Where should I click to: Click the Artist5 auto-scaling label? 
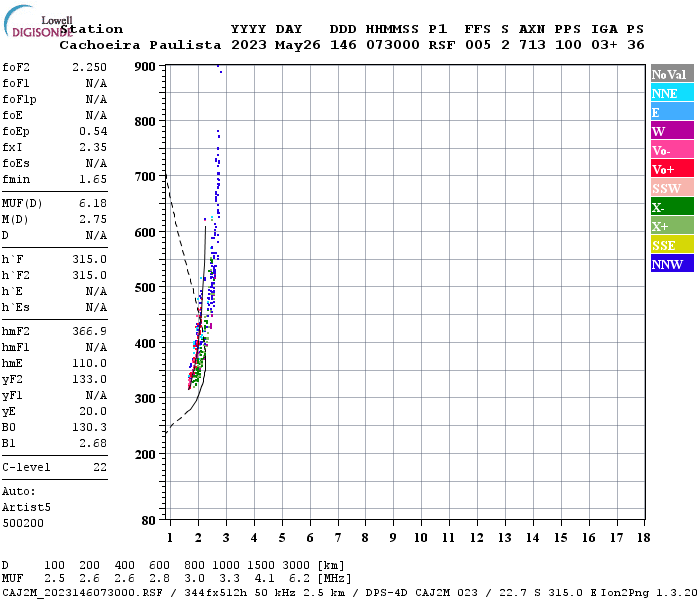(x=26, y=508)
